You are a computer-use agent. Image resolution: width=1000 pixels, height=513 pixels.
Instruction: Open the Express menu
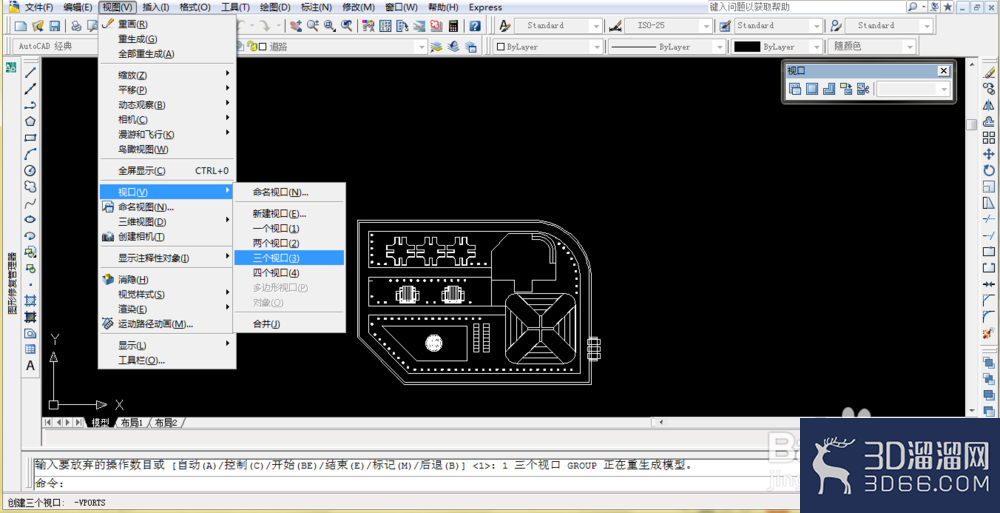point(485,7)
